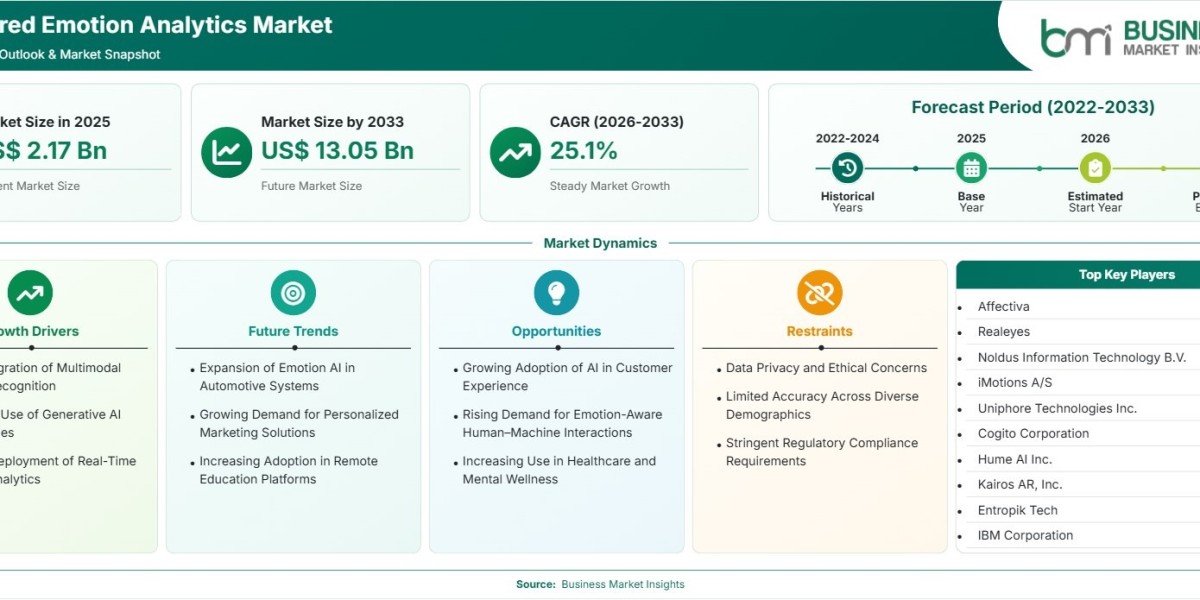Click 'Stringent Regulatory Compliance Requirements' bullet

(822, 452)
